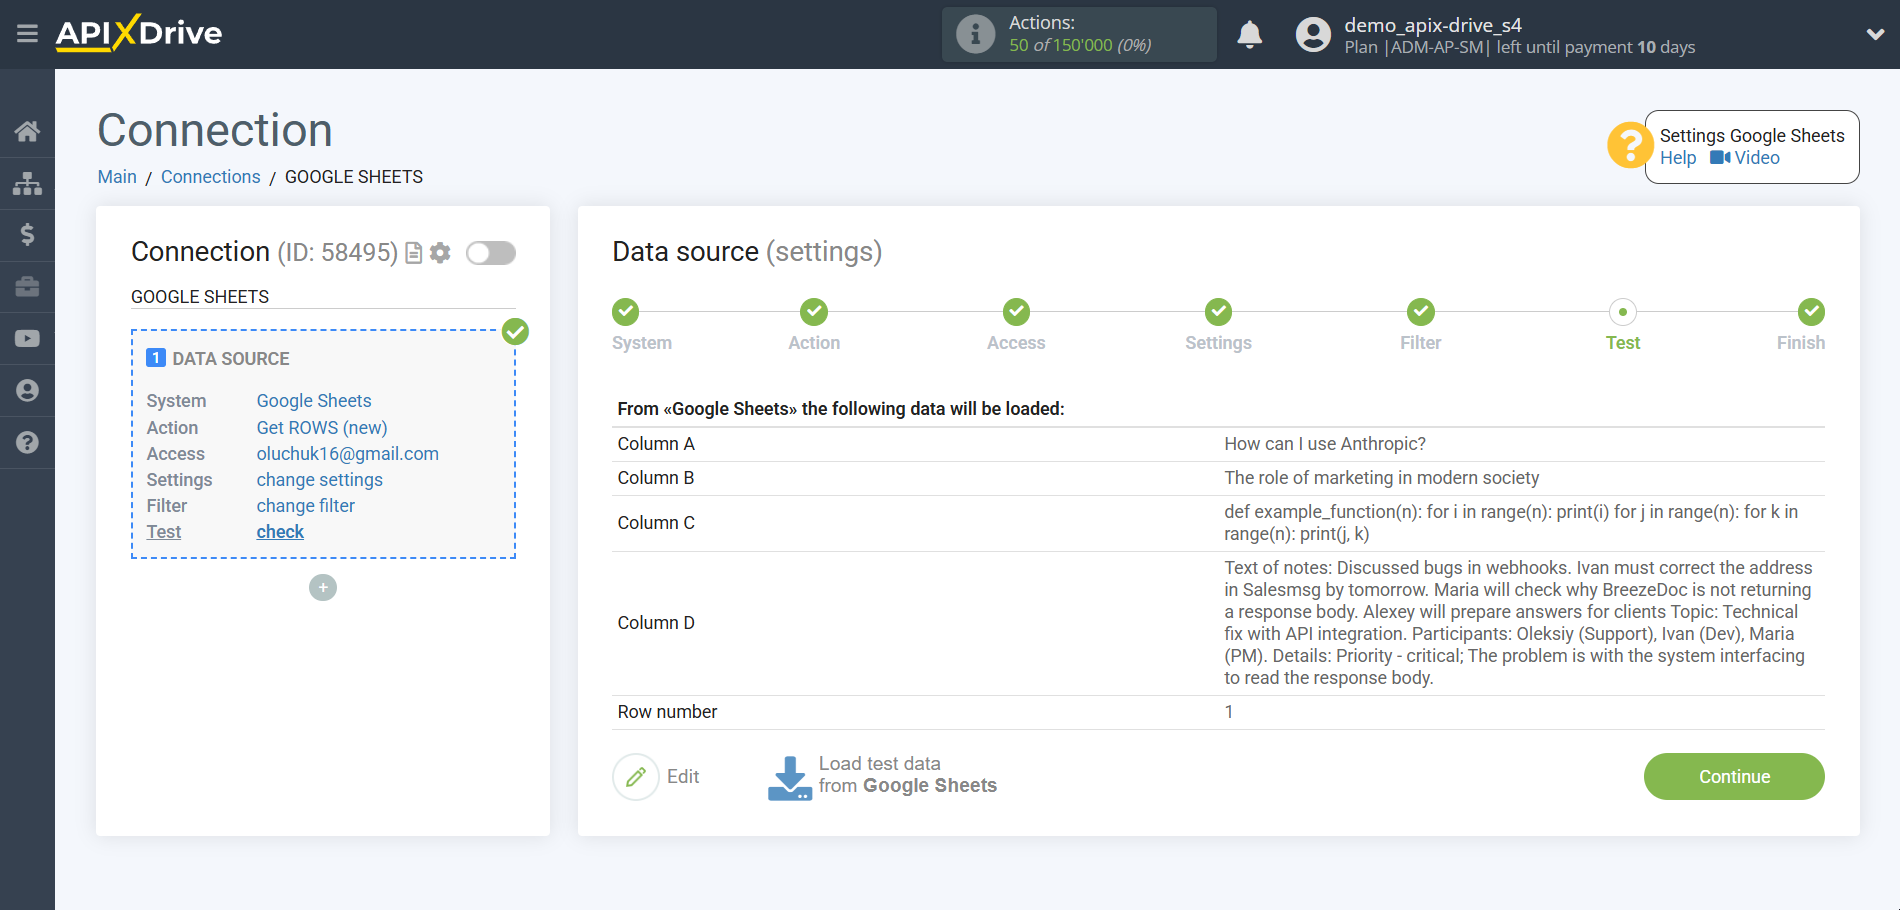Open the briefcase sidebar icon
The height and width of the screenshot is (910, 1900).
pyautogui.click(x=27, y=287)
